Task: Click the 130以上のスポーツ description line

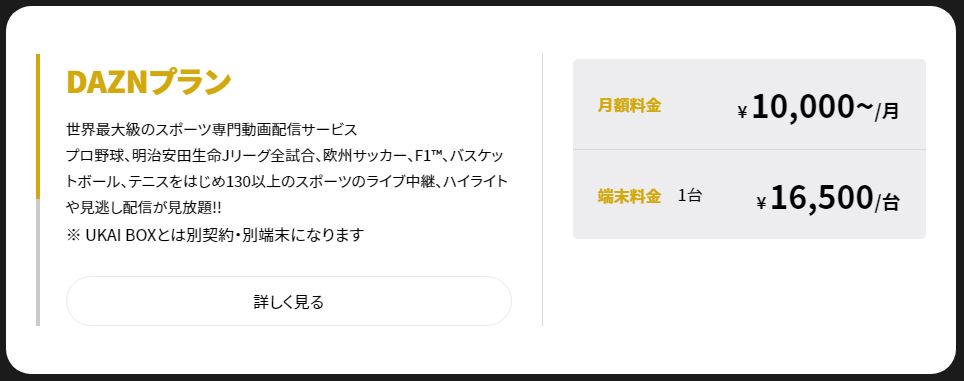Action: (287, 182)
